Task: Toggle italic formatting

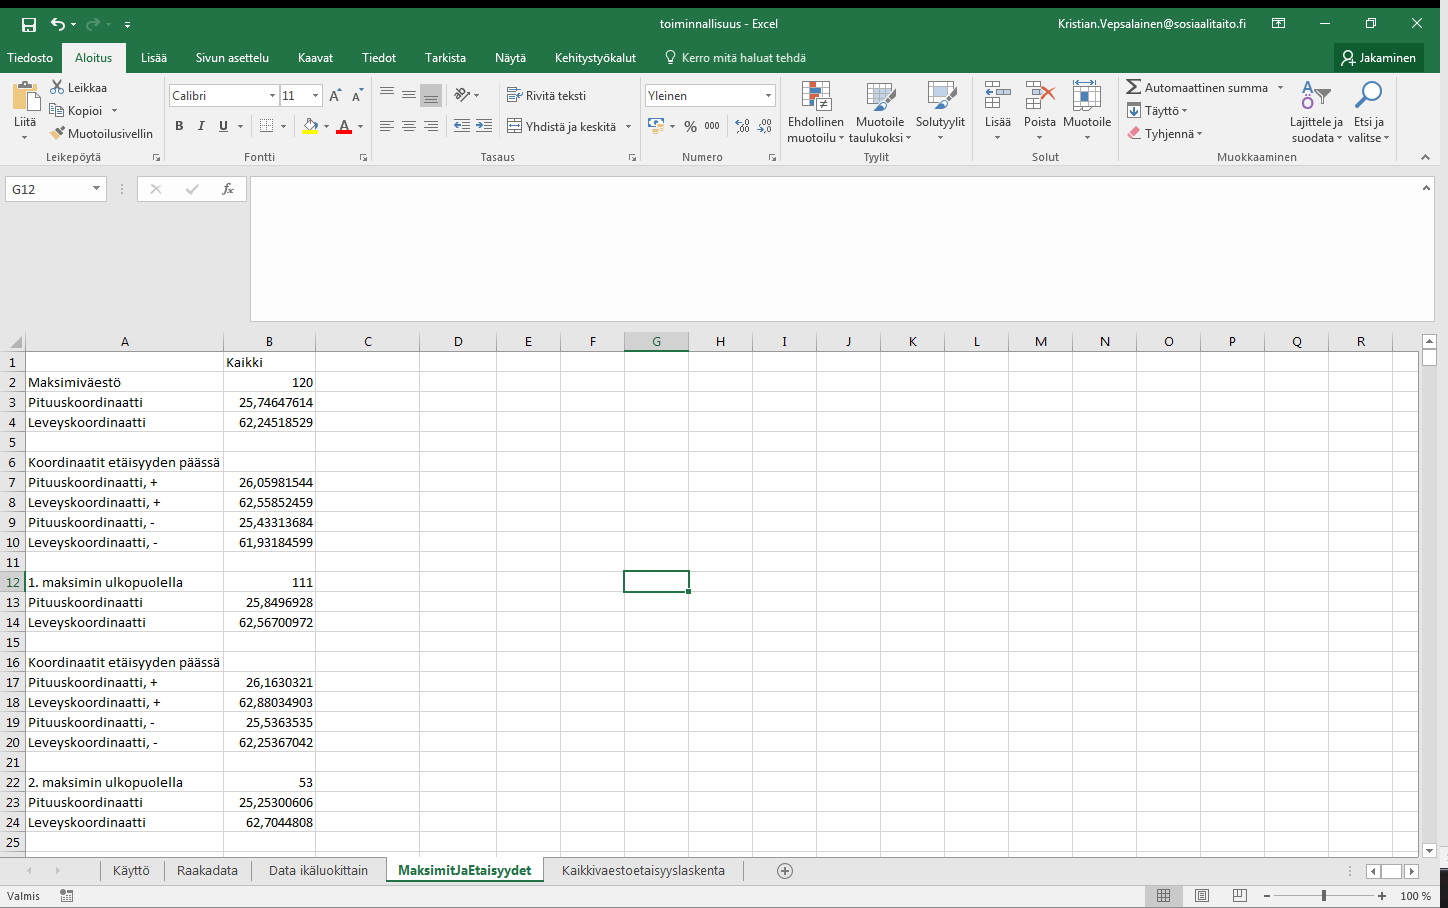Action: pos(201,126)
